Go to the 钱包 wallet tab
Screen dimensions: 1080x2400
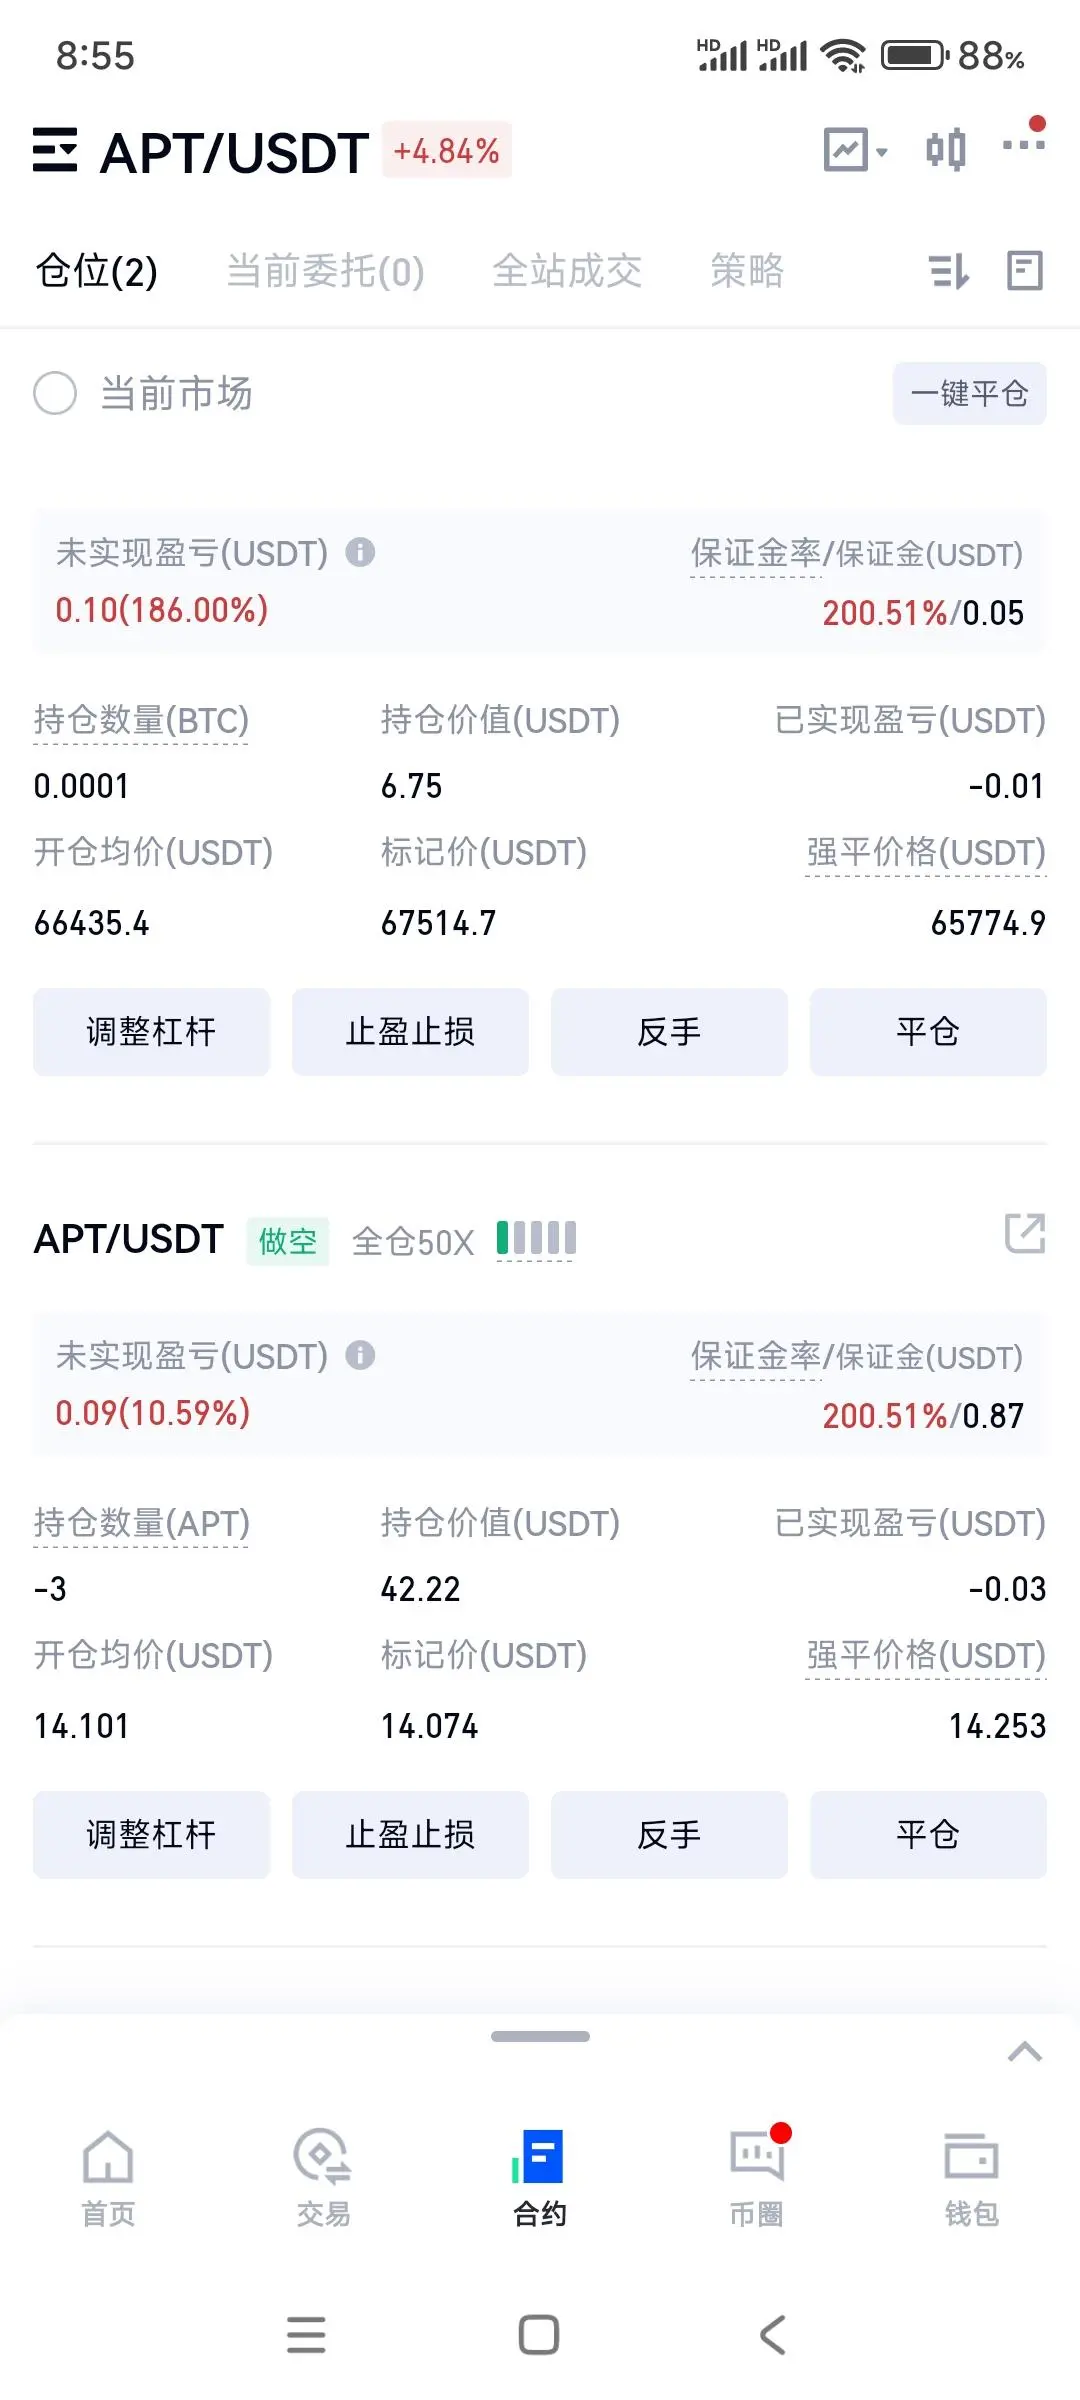[x=971, y=2178]
